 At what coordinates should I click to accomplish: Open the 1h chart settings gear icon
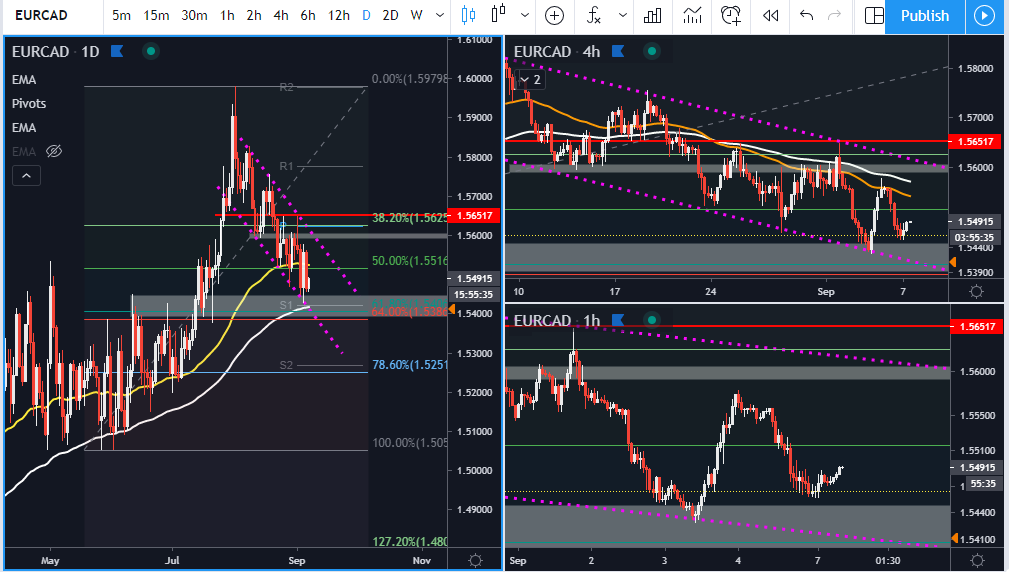click(976, 560)
